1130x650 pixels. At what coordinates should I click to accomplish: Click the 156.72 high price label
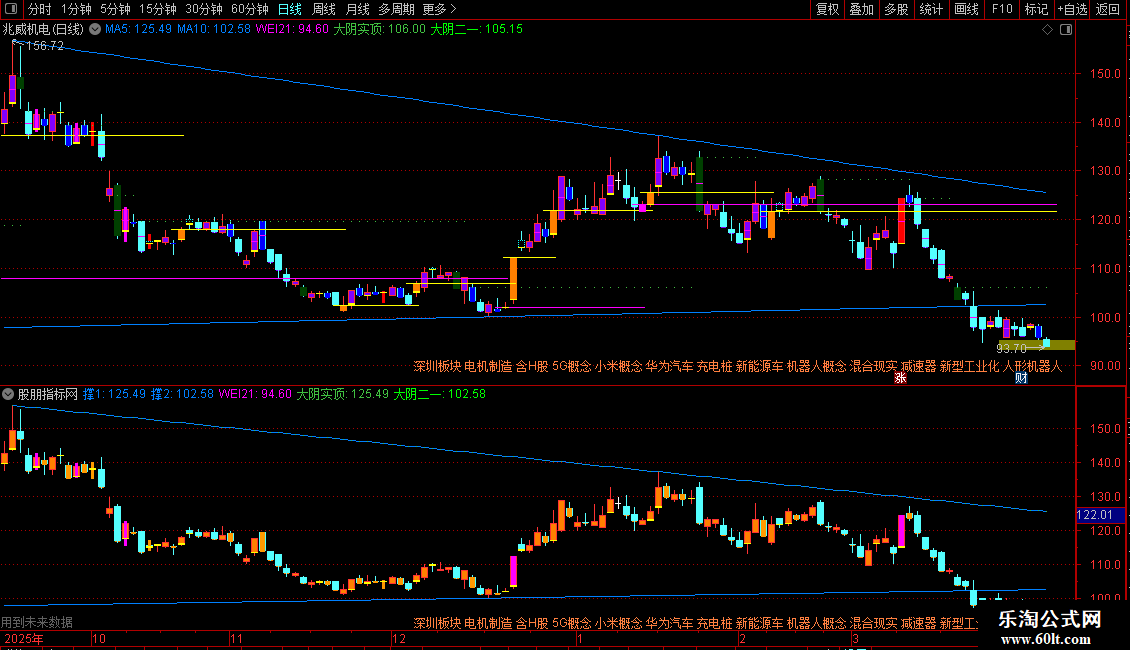click(45, 46)
